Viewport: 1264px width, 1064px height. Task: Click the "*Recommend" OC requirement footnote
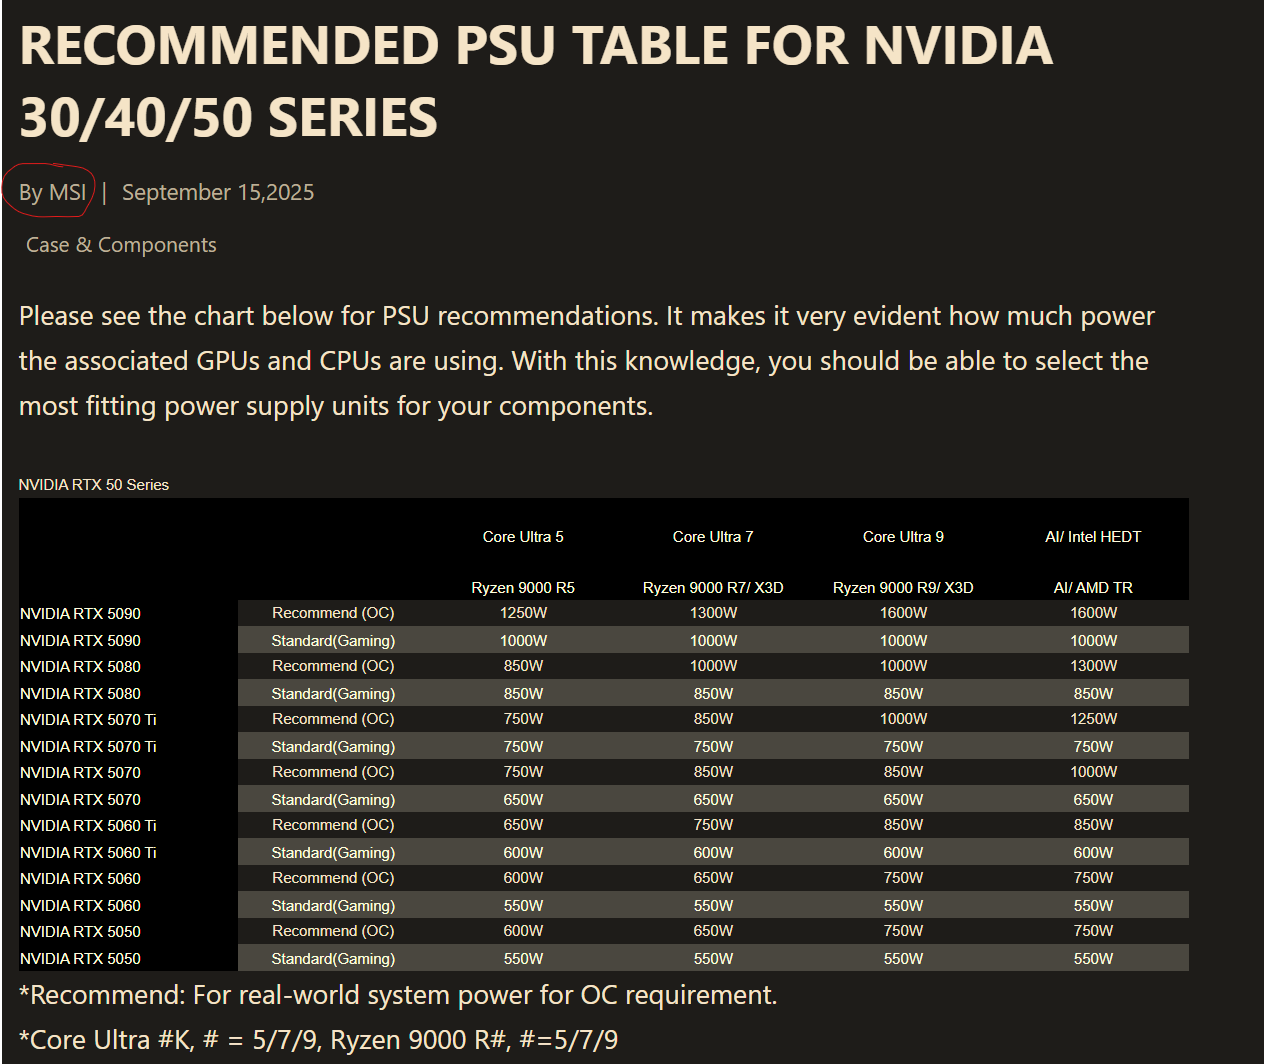click(x=398, y=995)
